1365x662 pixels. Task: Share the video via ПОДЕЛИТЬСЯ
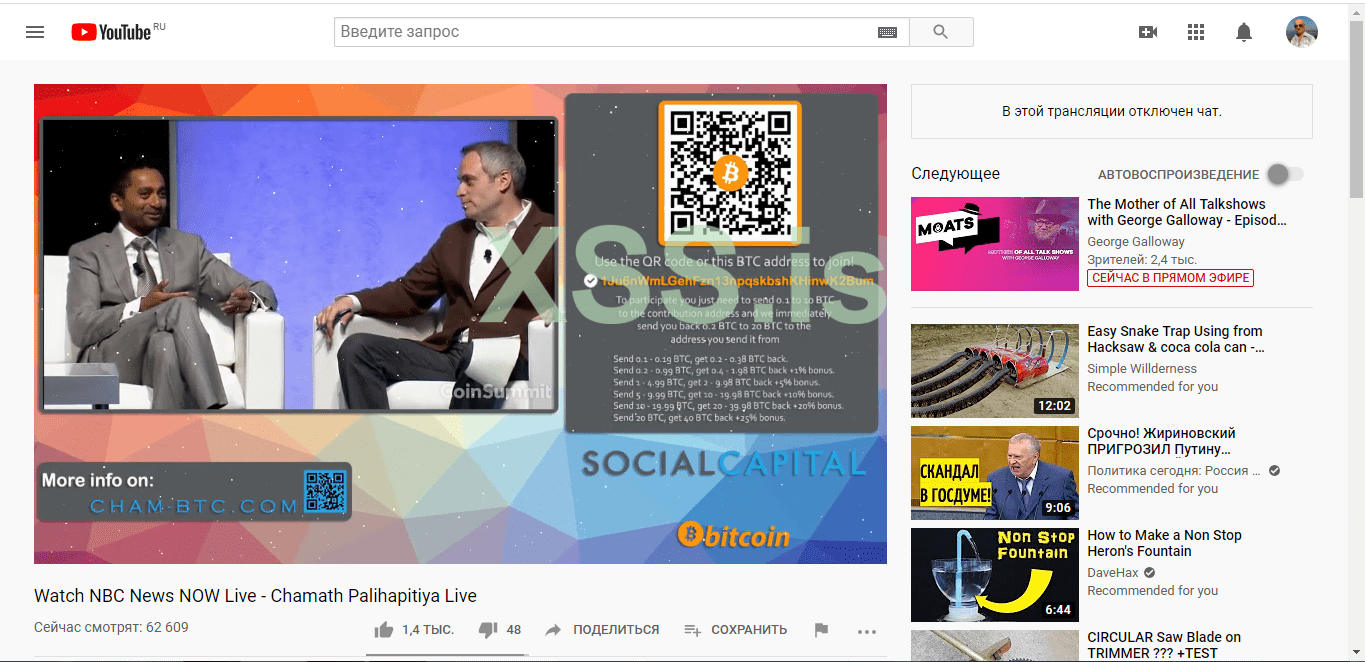click(x=602, y=630)
